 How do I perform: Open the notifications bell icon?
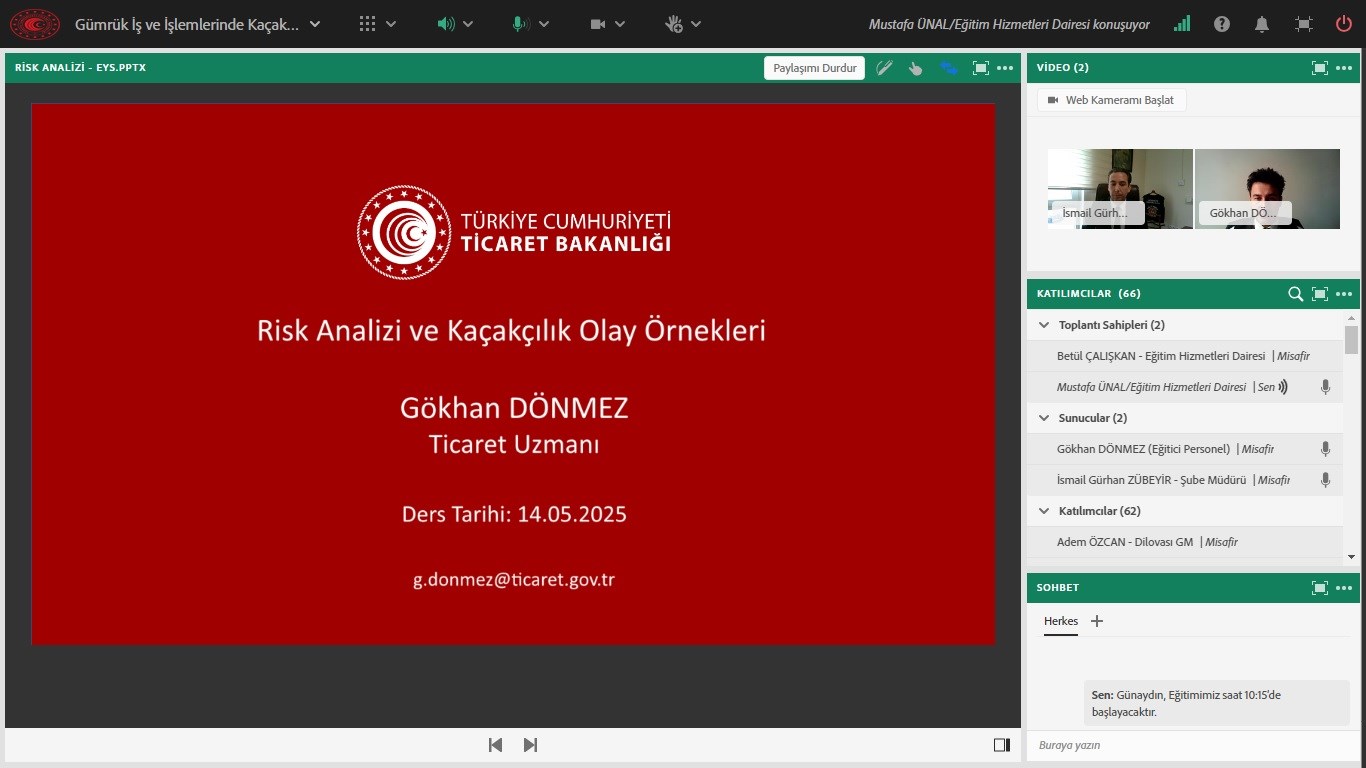pos(1262,24)
